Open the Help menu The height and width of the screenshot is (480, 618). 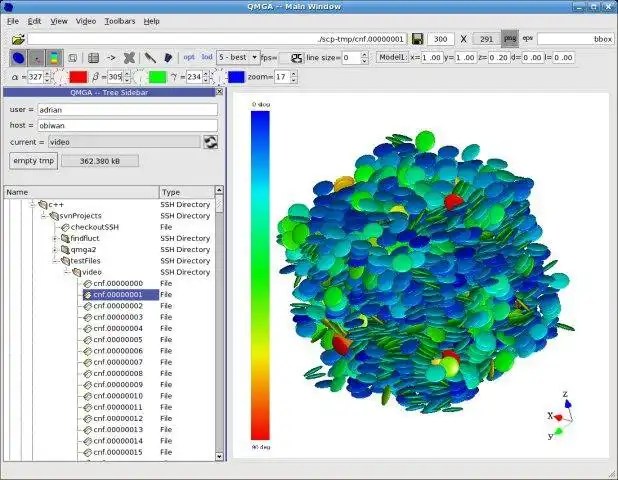[151, 21]
